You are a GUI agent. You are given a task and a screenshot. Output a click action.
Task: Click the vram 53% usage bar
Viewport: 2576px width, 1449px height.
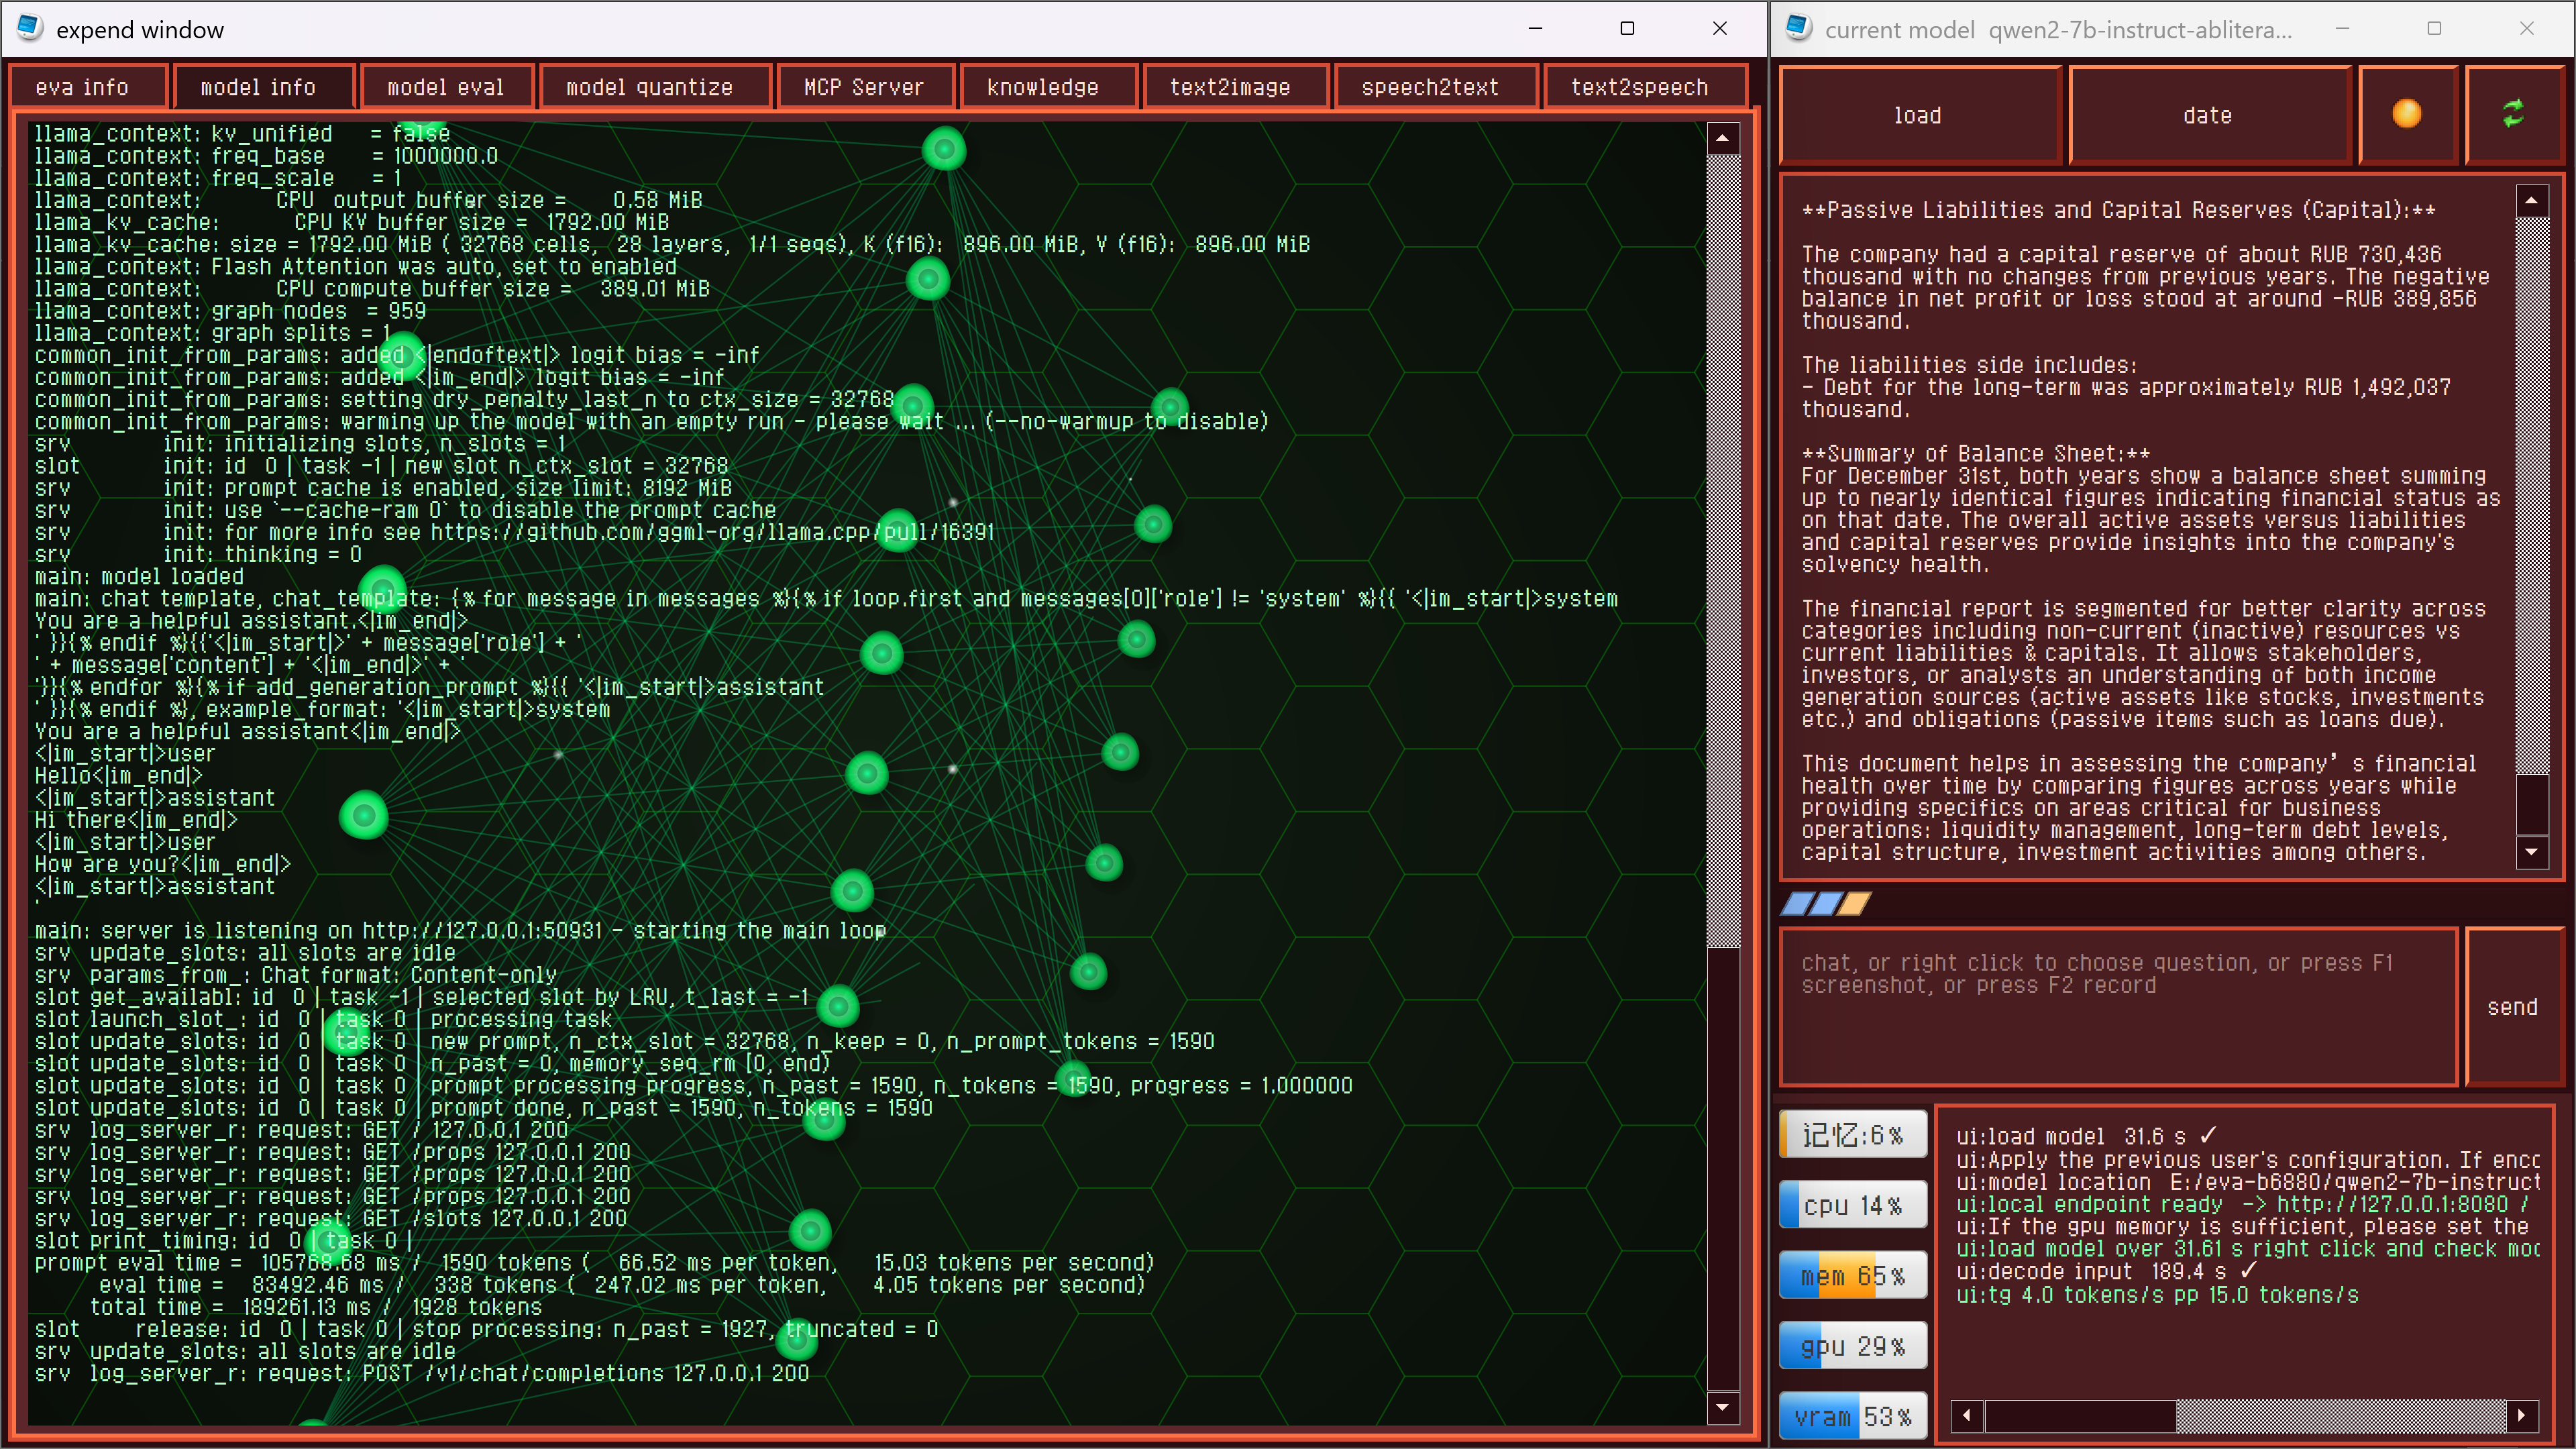pos(1852,1417)
